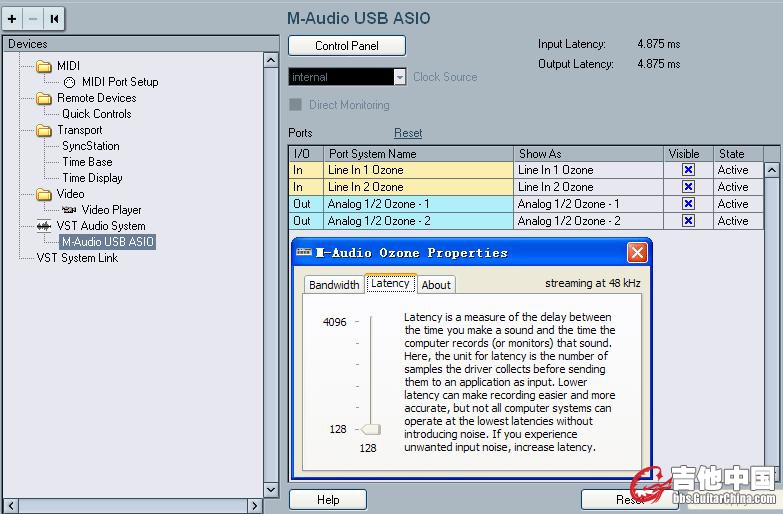The width and height of the screenshot is (783, 514).
Task: Click the reset-to-start arrow icon
Action: (x=54, y=19)
